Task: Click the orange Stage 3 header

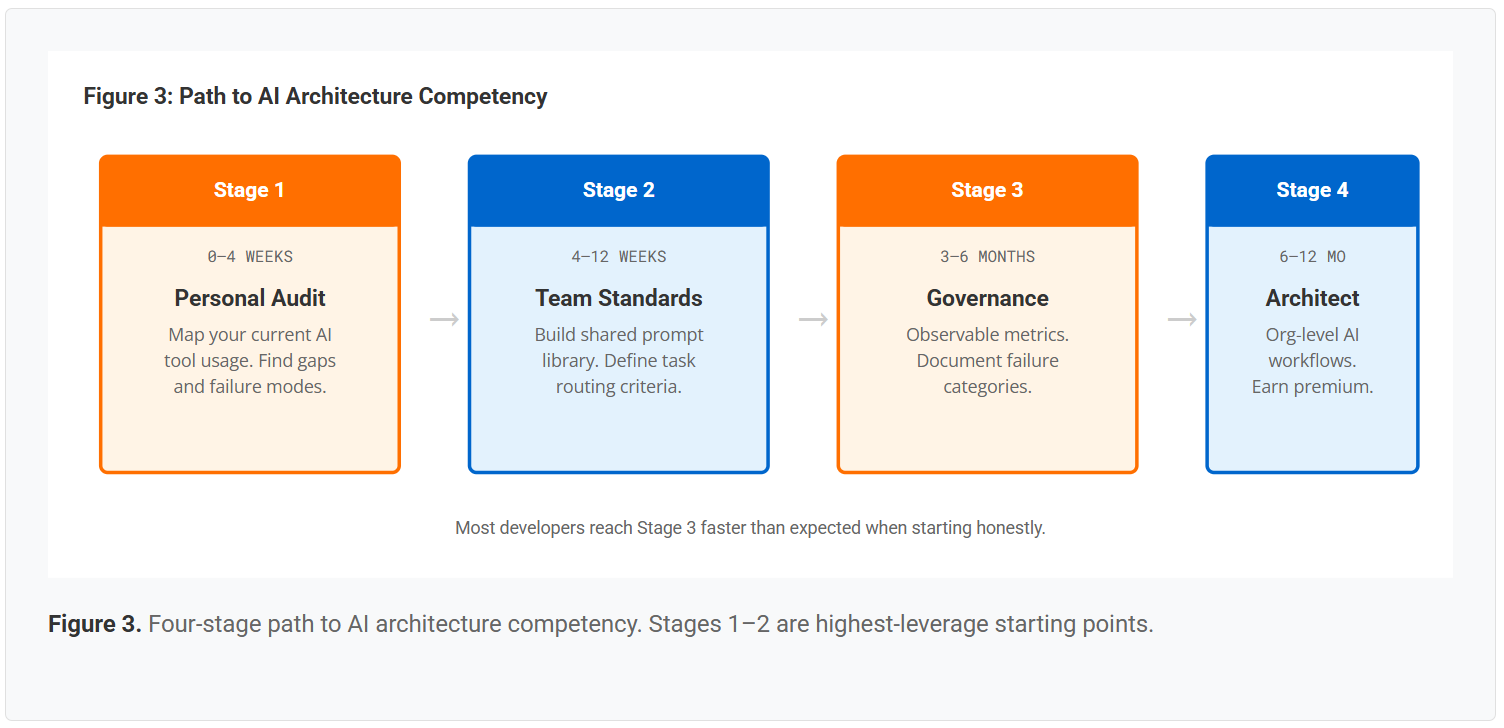Action: [987, 190]
